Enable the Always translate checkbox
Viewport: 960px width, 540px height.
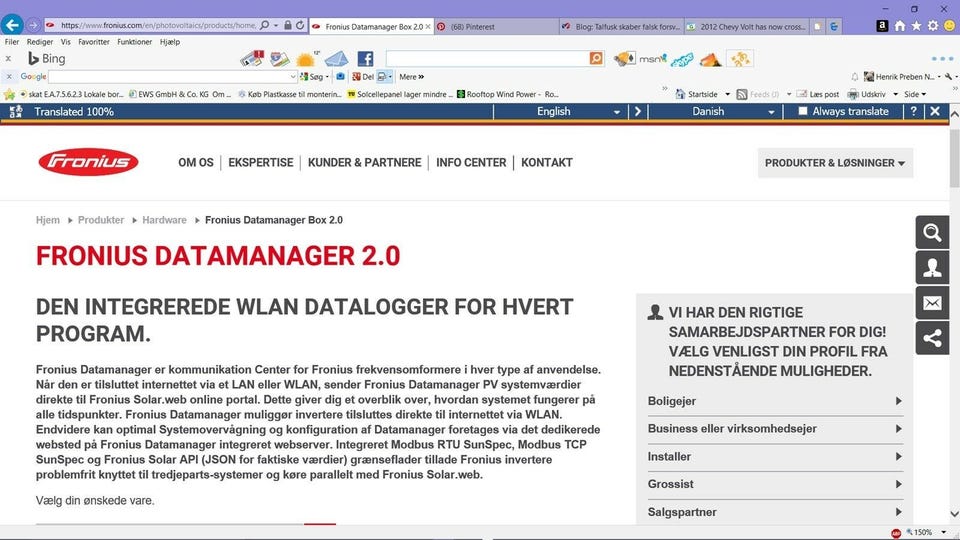click(x=803, y=111)
